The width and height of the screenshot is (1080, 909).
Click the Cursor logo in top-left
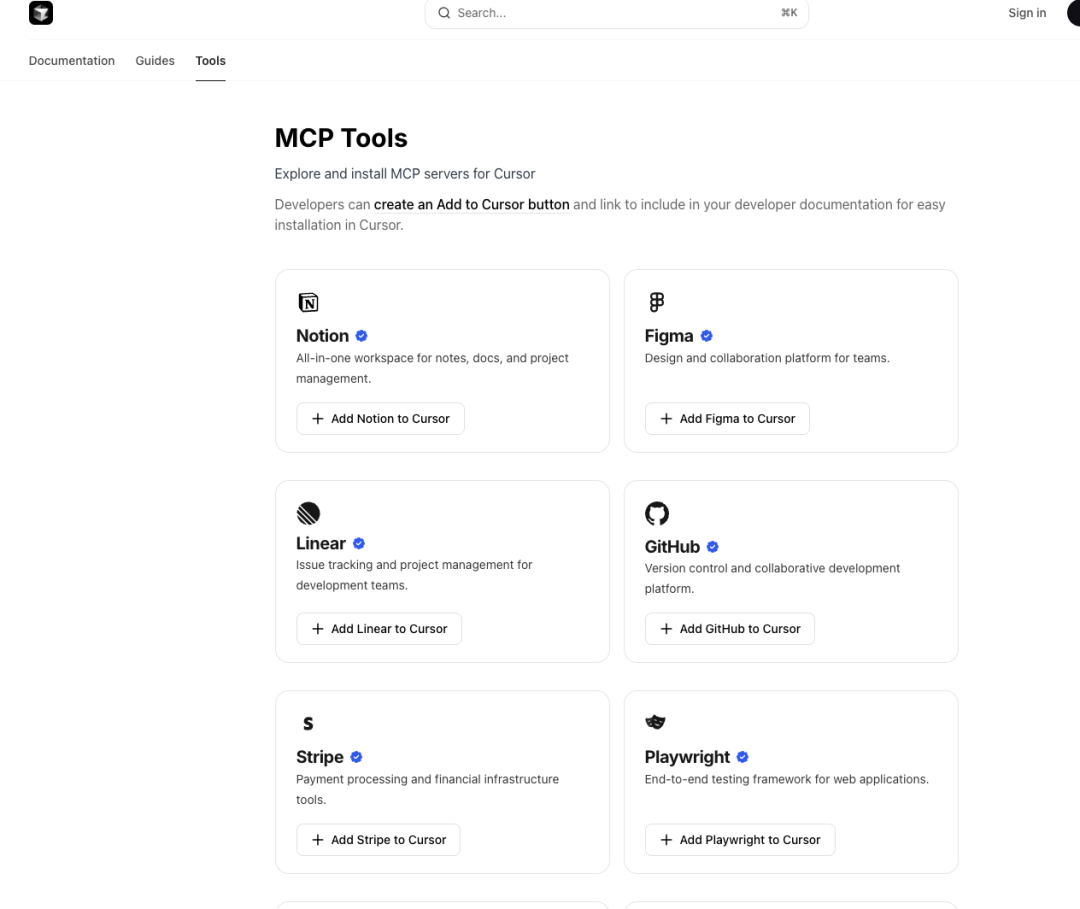pos(41,13)
